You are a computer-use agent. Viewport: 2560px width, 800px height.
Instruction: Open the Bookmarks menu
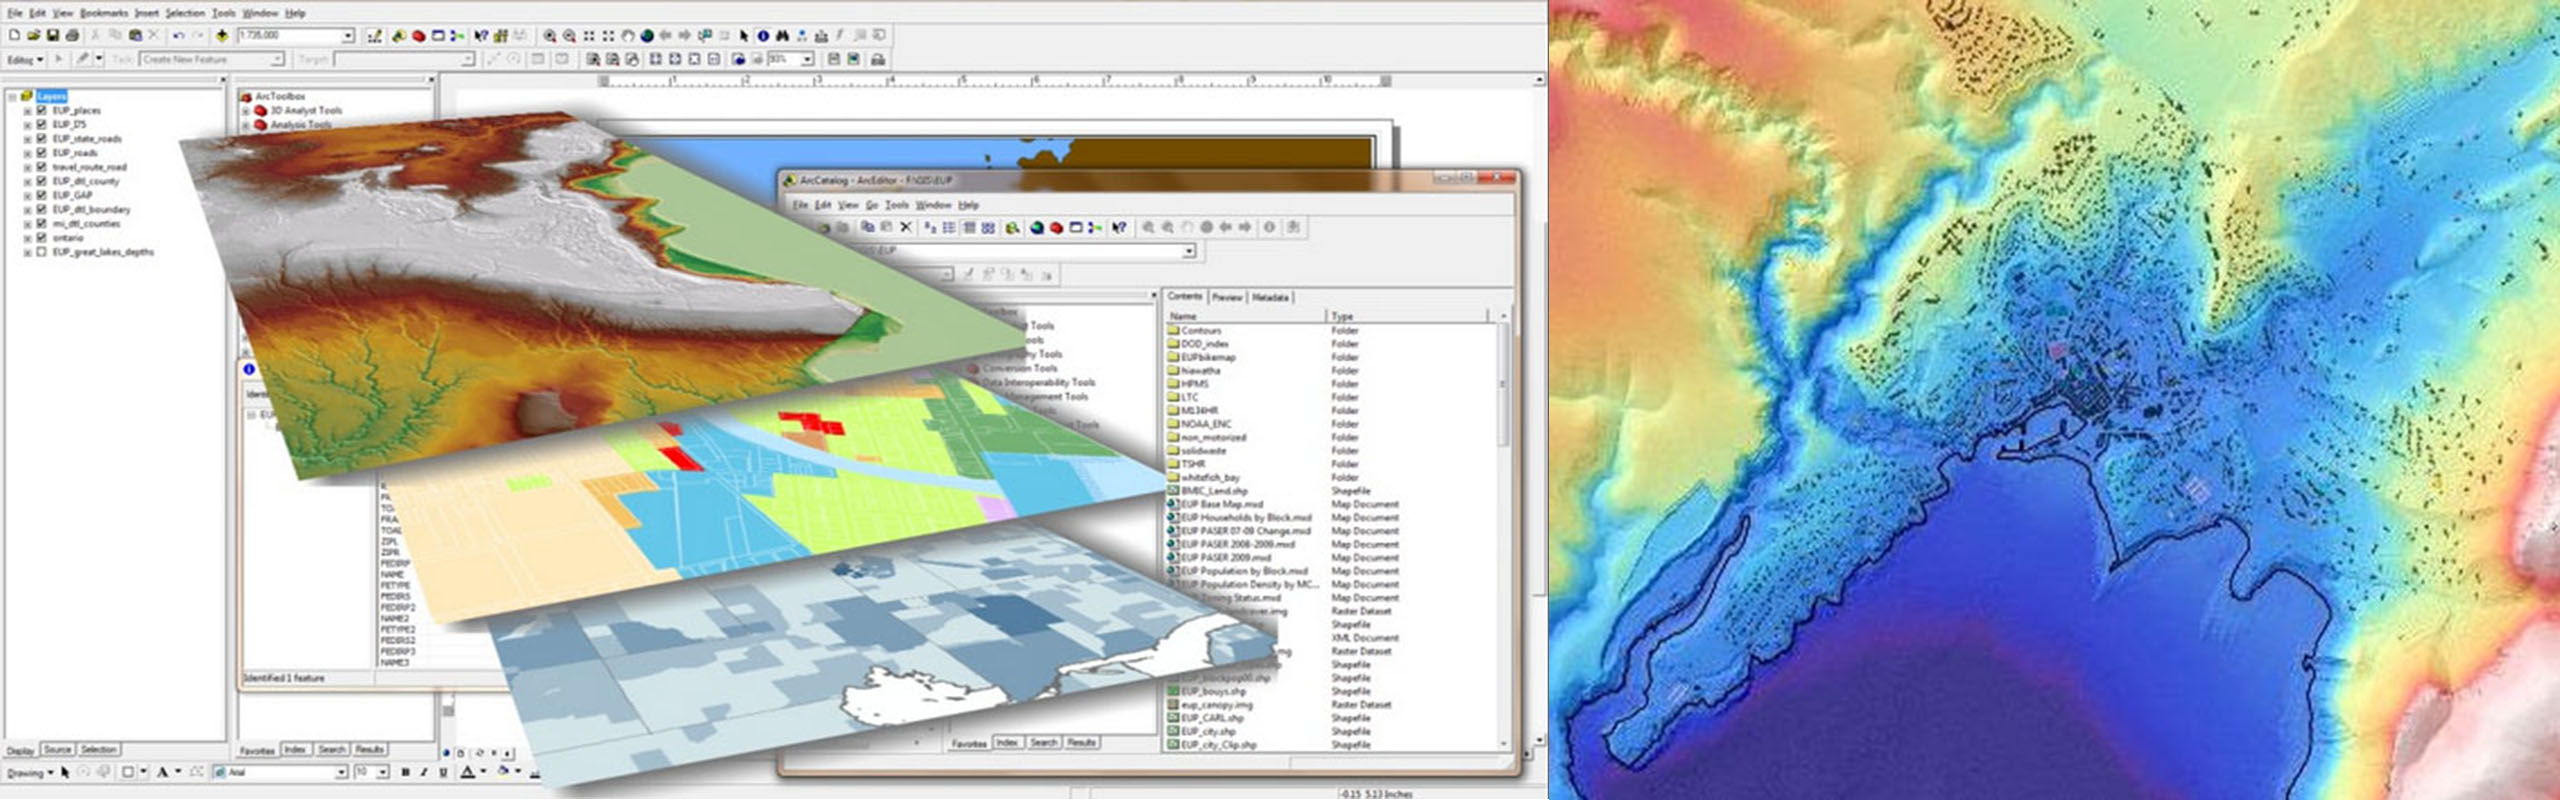(x=104, y=13)
